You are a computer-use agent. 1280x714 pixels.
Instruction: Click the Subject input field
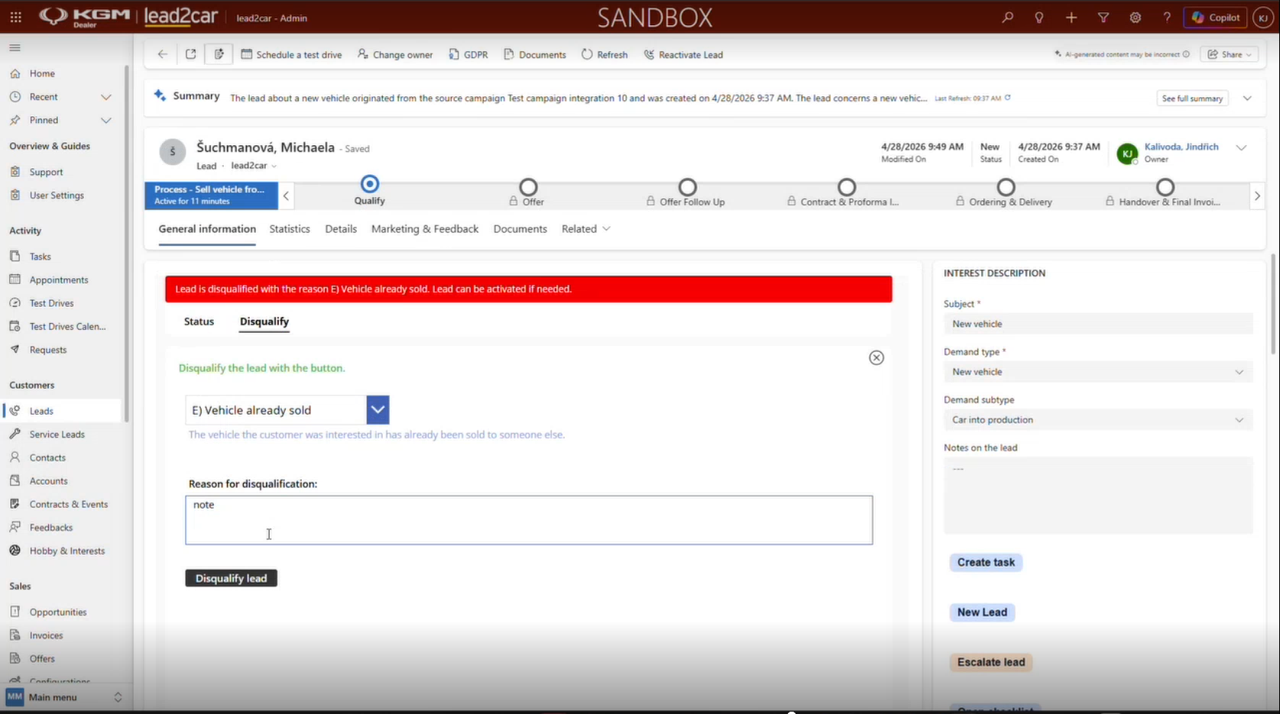[x=1098, y=324]
